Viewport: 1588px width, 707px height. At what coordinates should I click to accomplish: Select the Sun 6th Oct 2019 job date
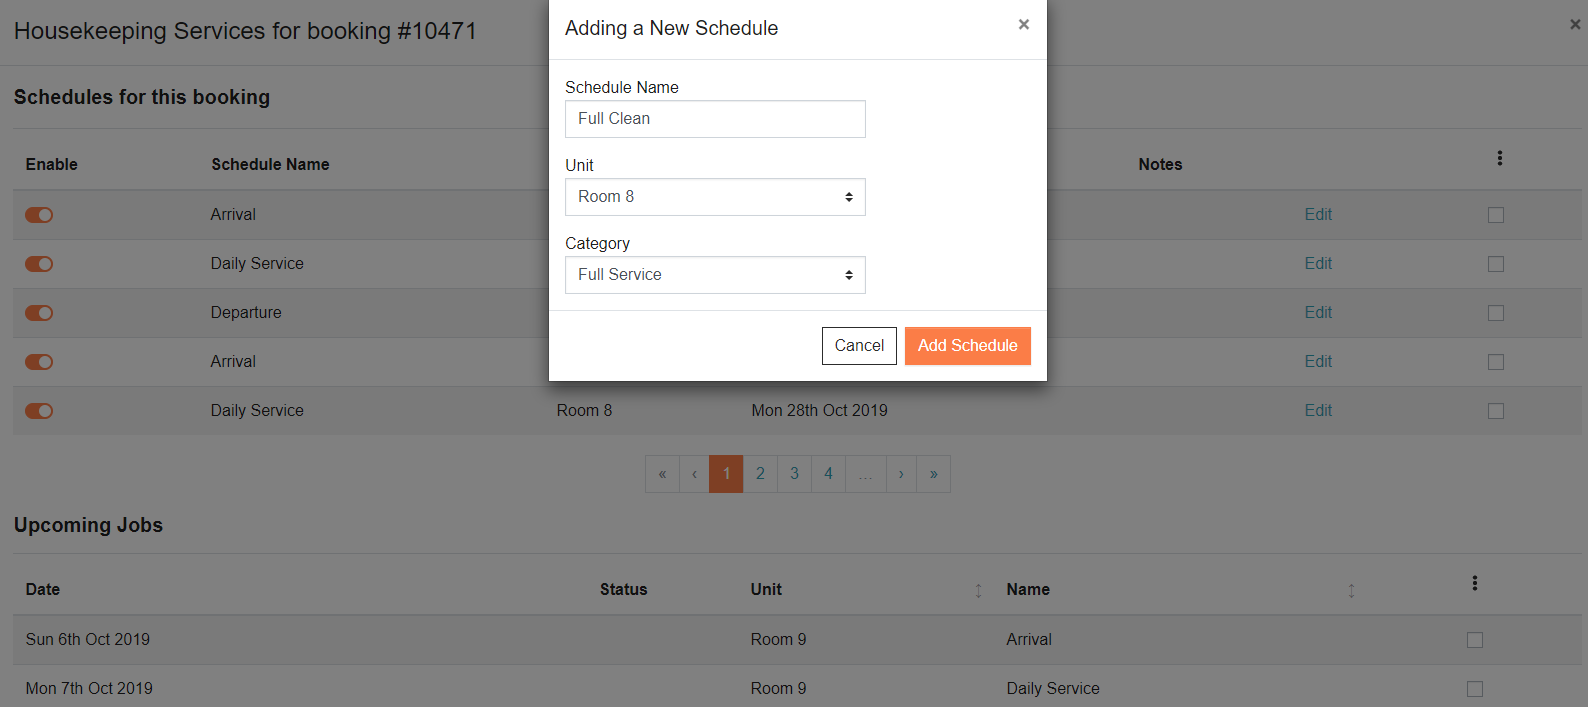[x=88, y=639]
